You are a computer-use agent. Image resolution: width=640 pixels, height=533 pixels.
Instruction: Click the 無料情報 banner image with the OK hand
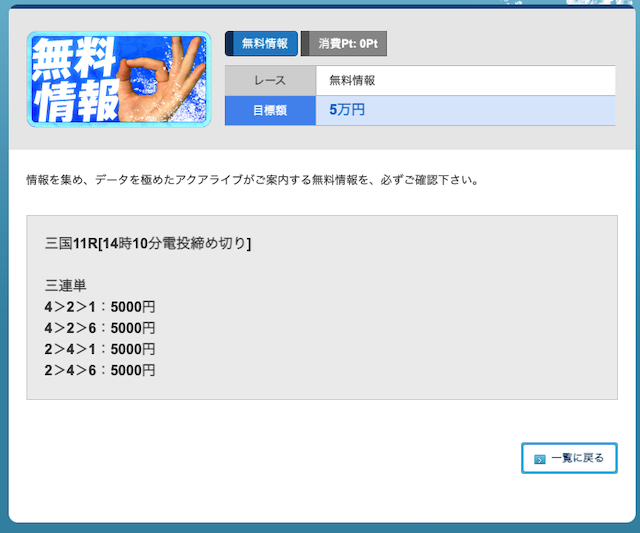point(119,79)
